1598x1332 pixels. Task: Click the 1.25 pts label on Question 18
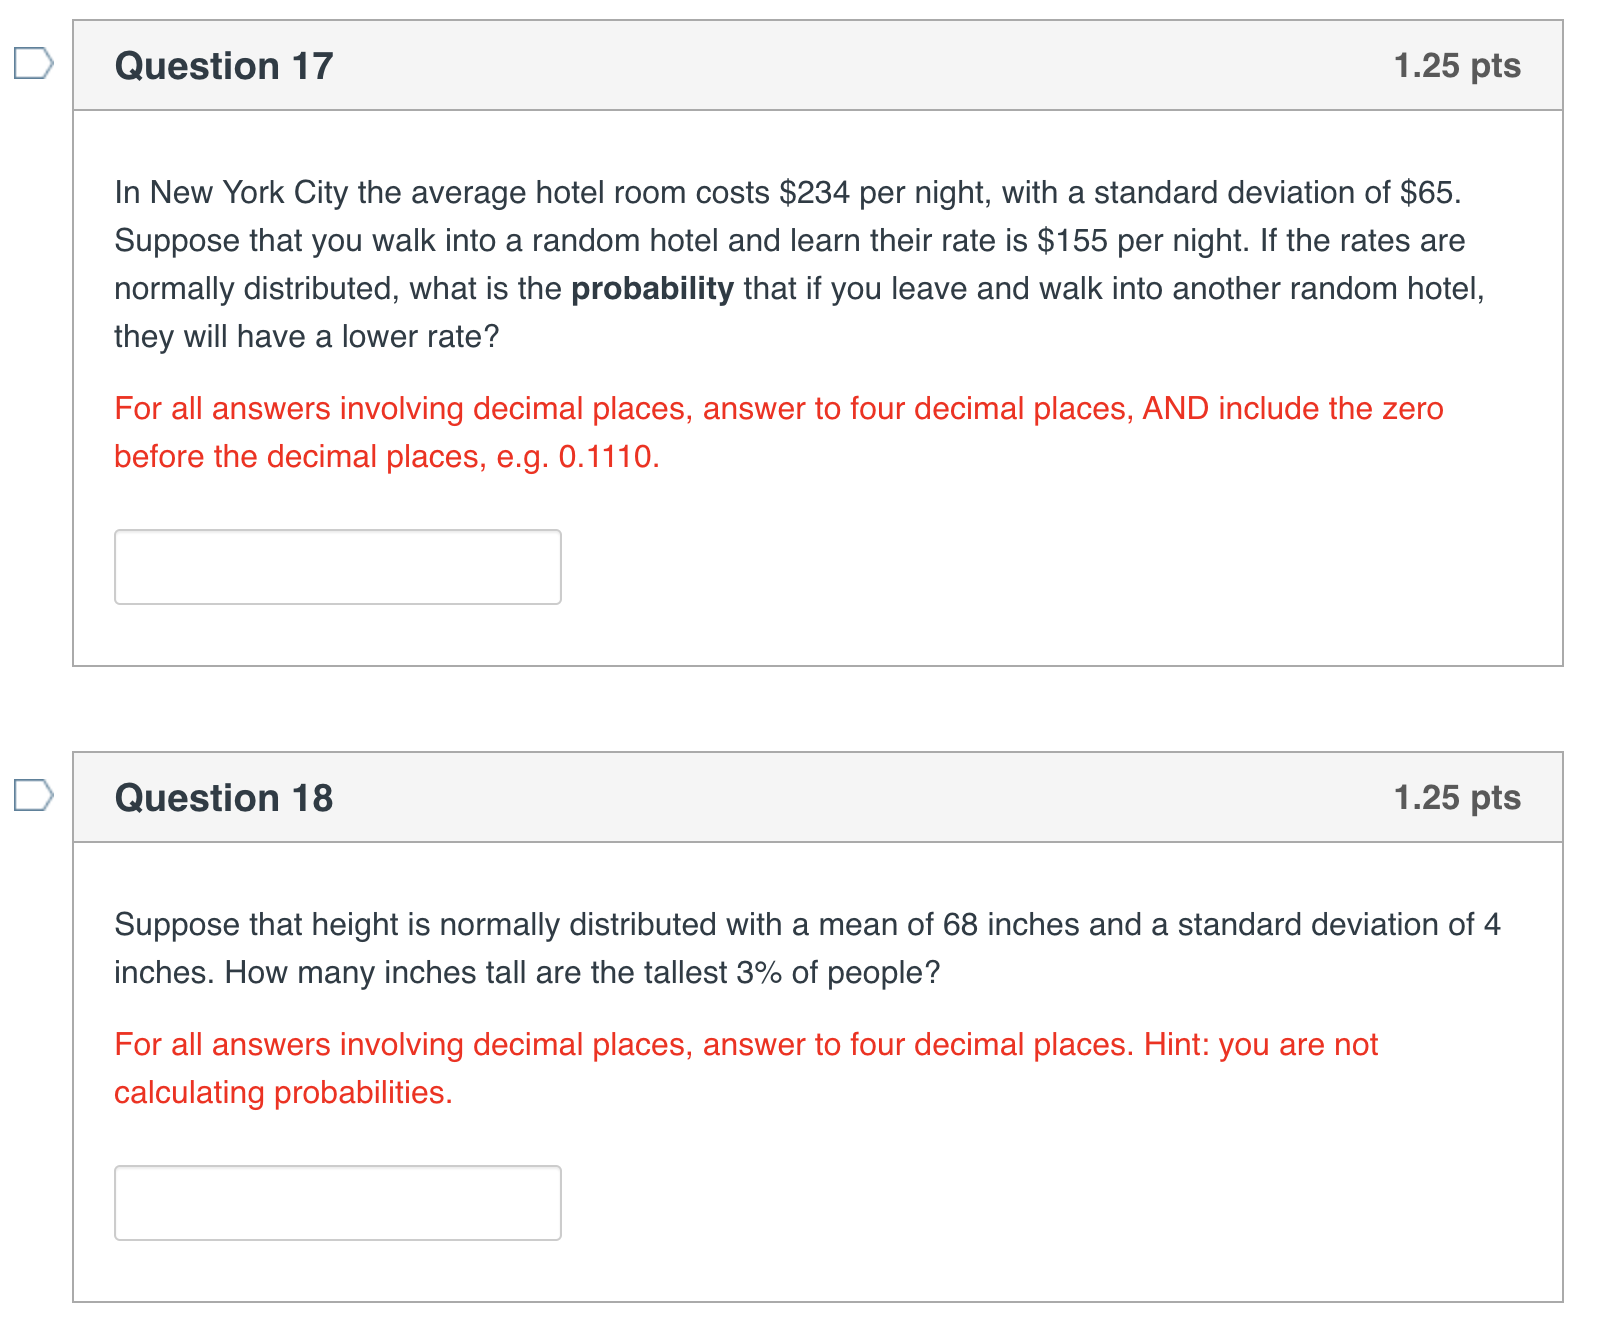(x=1456, y=797)
